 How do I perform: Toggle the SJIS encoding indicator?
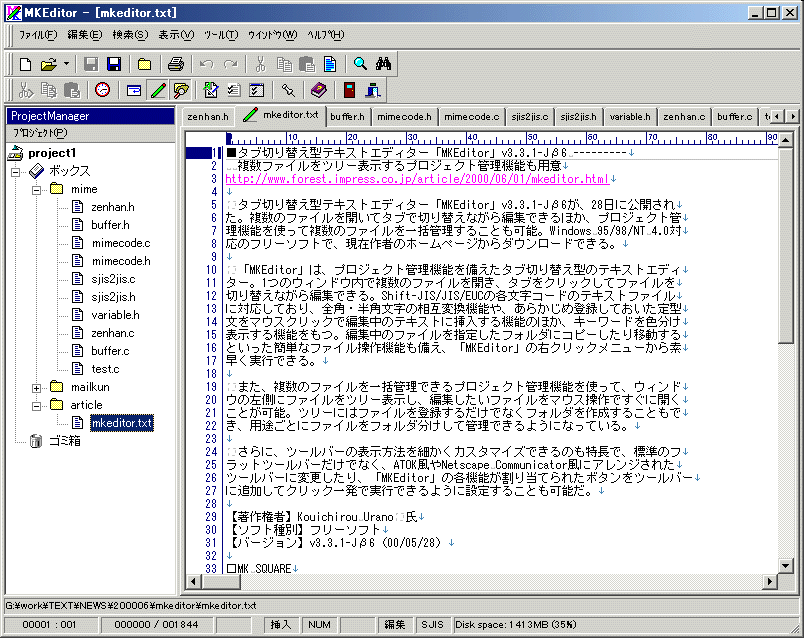(434, 623)
